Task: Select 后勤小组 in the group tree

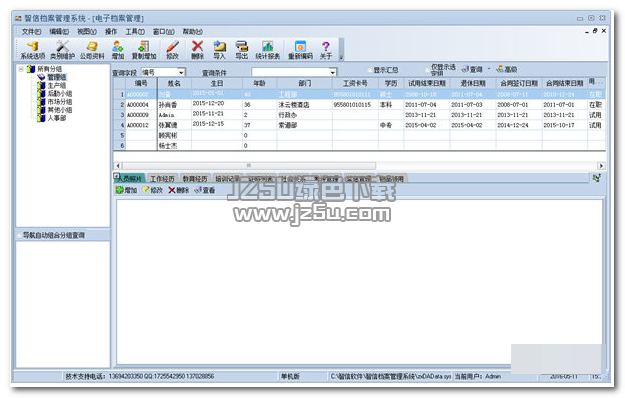Action: pos(60,93)
